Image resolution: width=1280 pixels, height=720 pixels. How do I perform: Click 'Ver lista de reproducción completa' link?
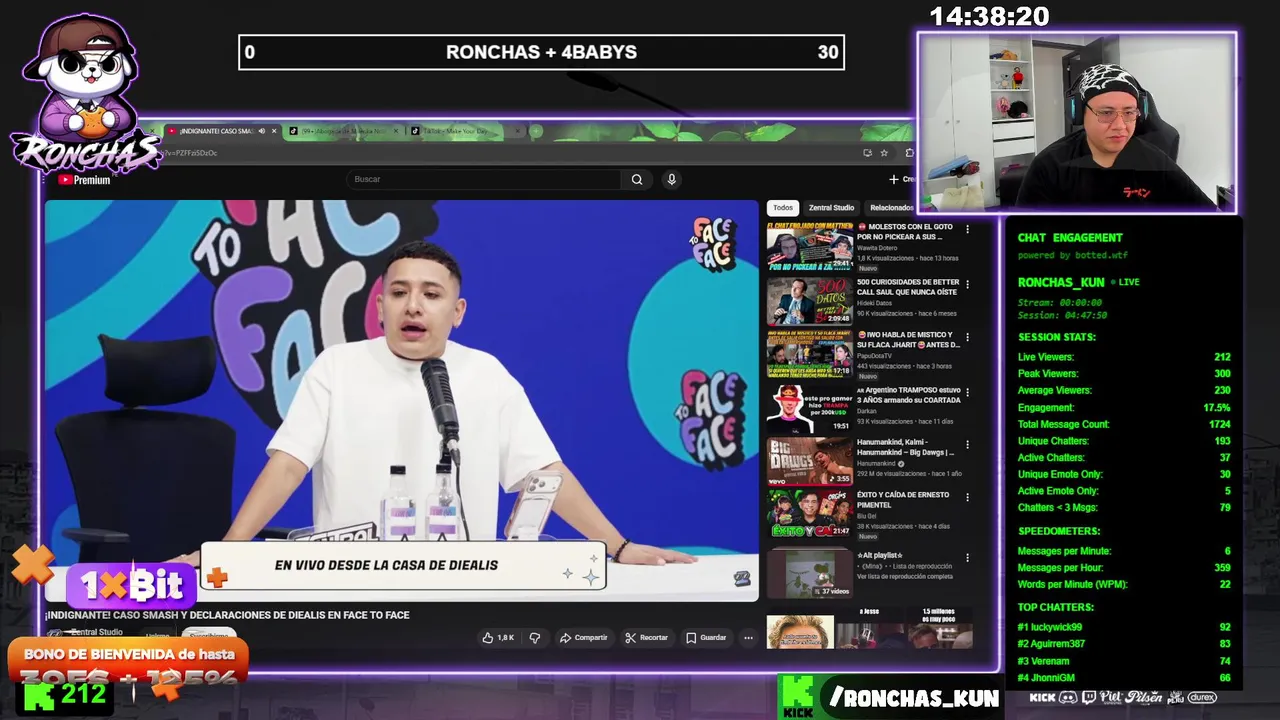point(905,577)
